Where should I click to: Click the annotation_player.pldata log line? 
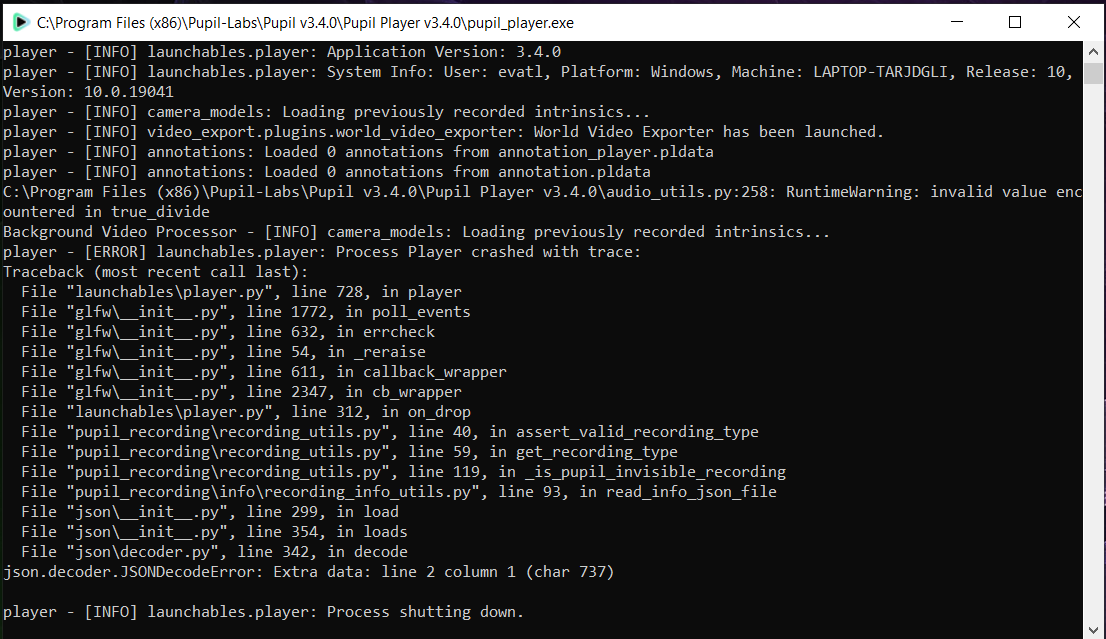pos(358,152)
